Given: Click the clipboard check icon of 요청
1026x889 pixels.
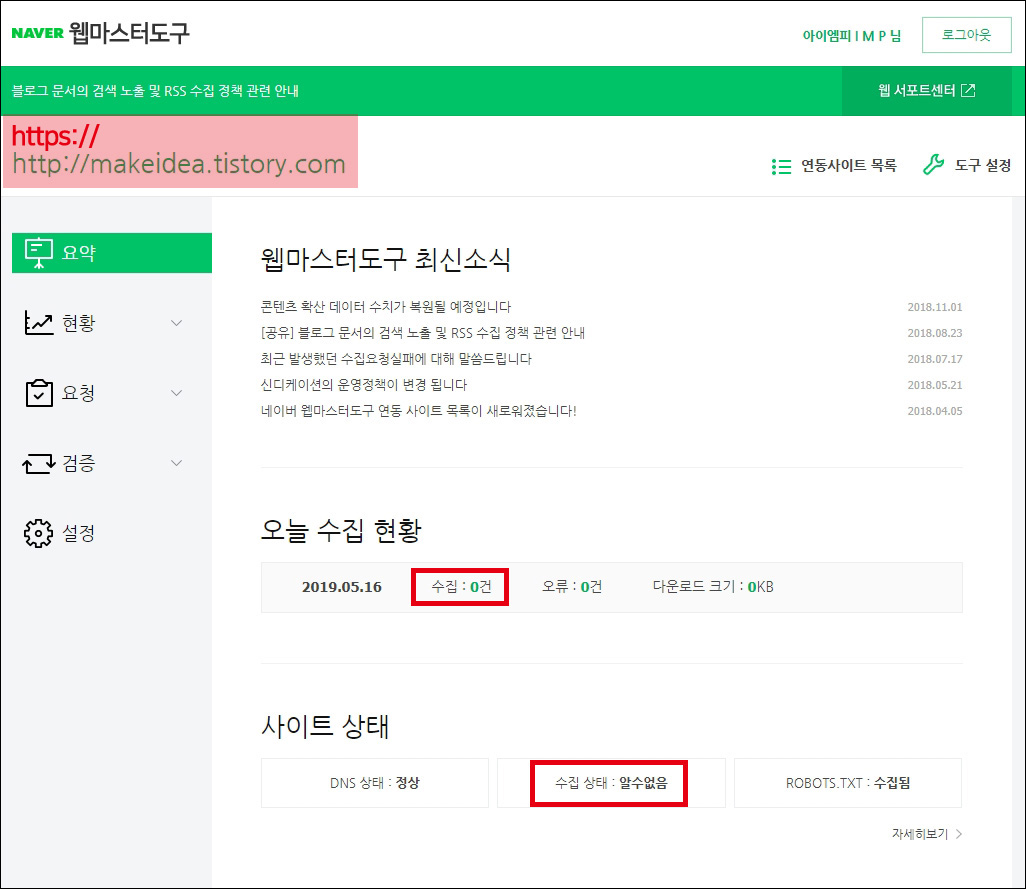Looking at the screenshot, I should 39,393.
